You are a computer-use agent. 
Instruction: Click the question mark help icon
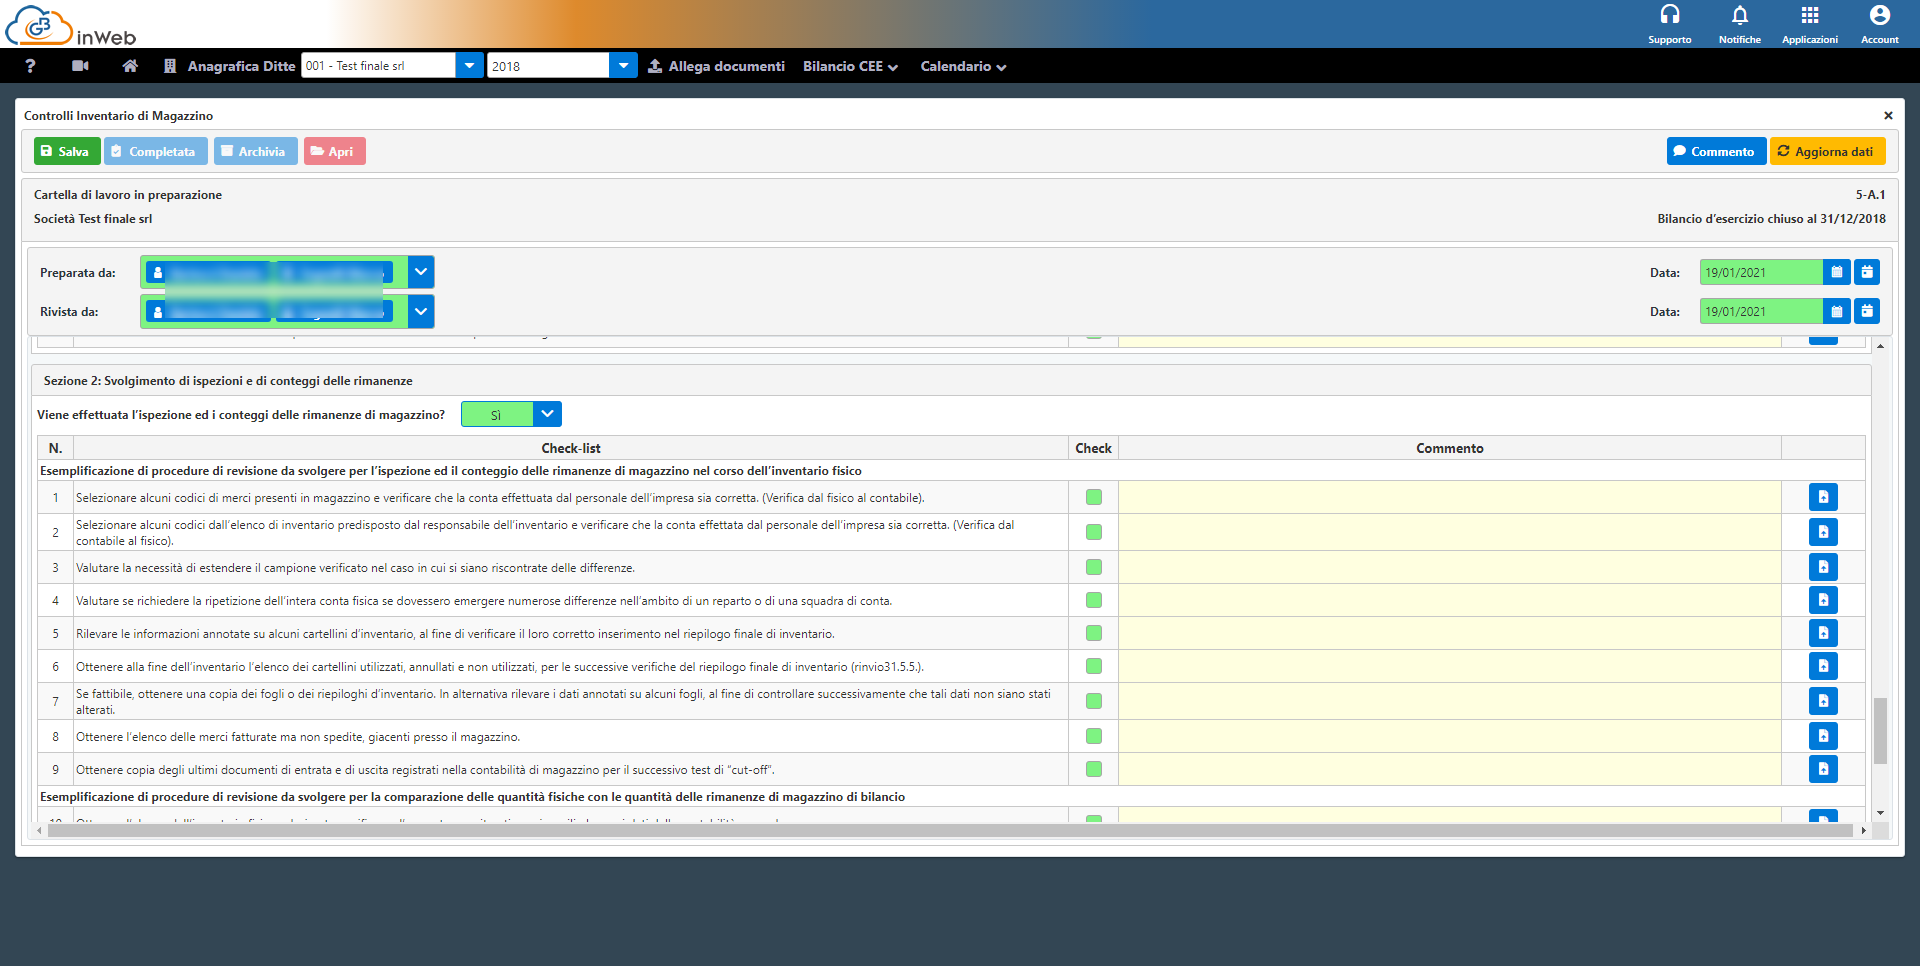tap(30, 66)
